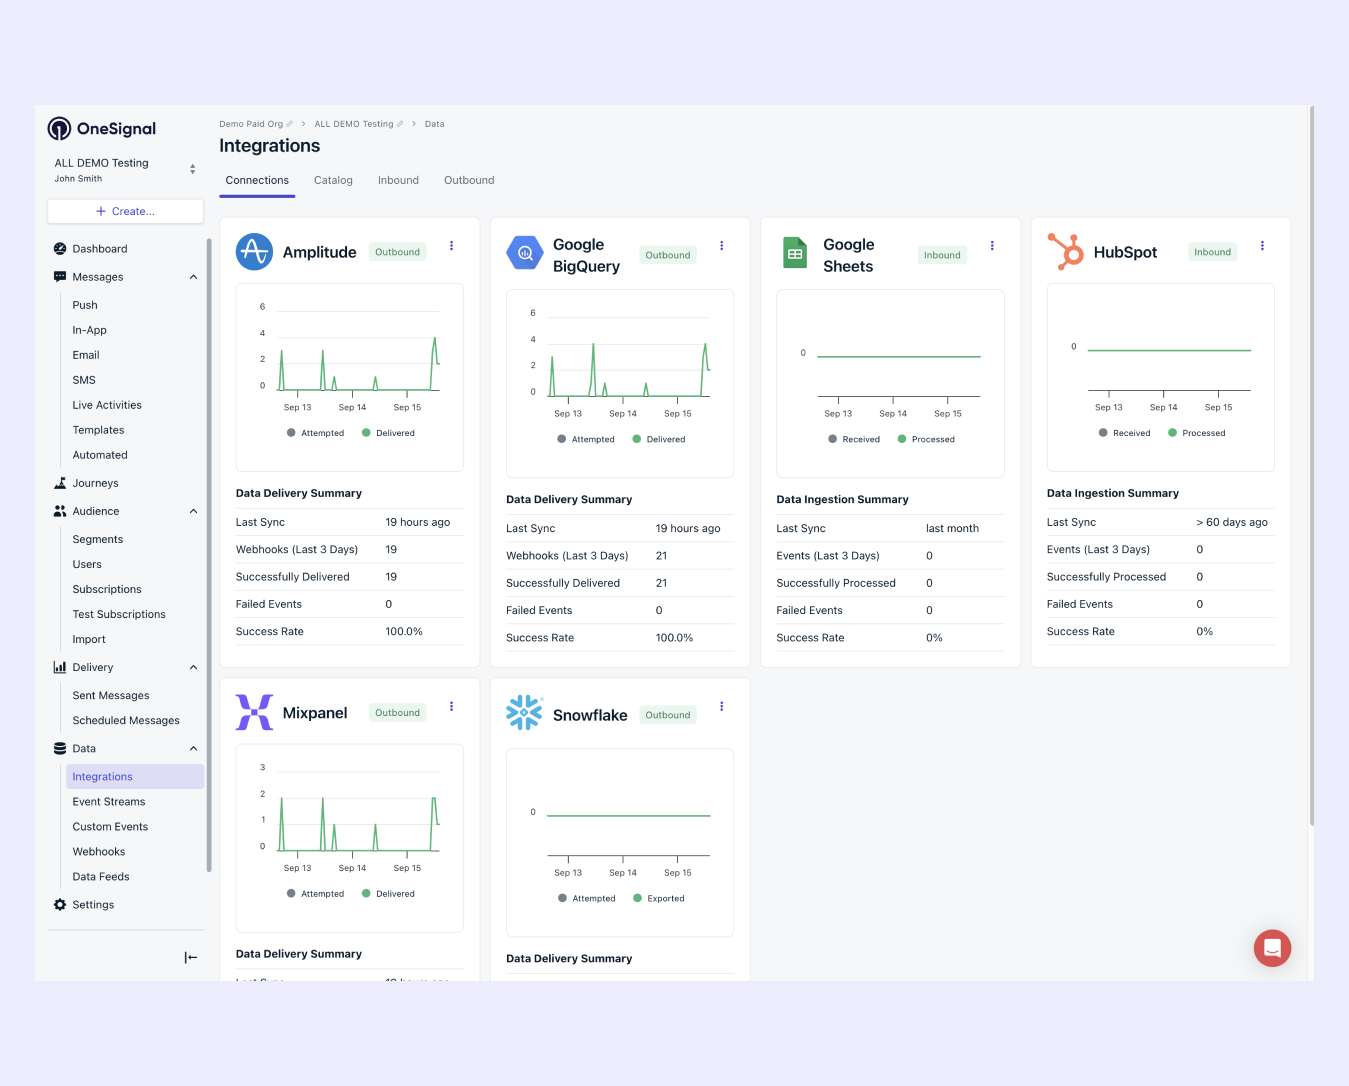Collapse the sidebar with the arrow icon
Viewport: 1349px width, 1086px height.
click(x=191, y=958)
